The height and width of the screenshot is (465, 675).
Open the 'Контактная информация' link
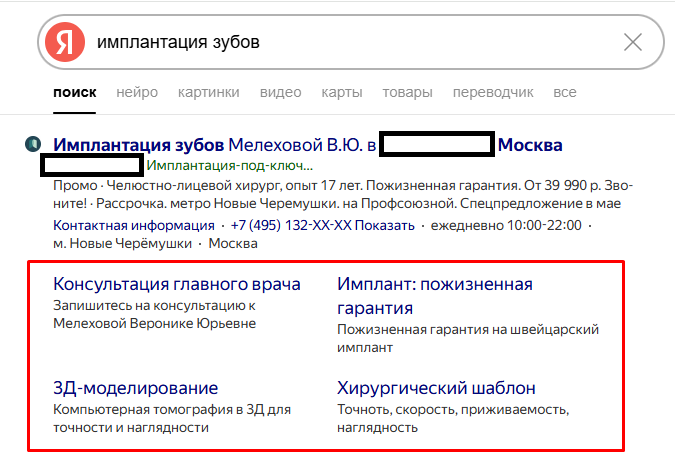coord(133,225)
